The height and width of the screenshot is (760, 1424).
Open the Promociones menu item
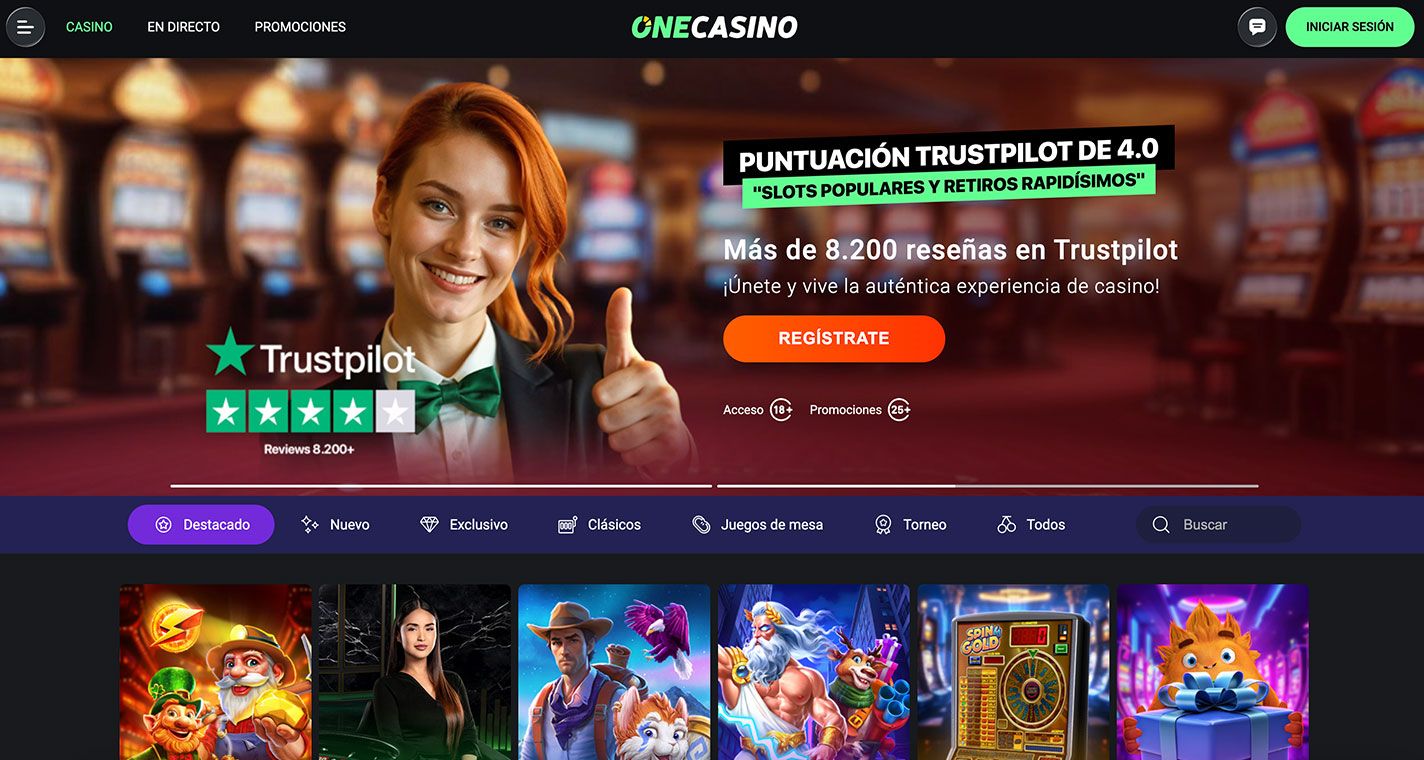tap(300, 27)
